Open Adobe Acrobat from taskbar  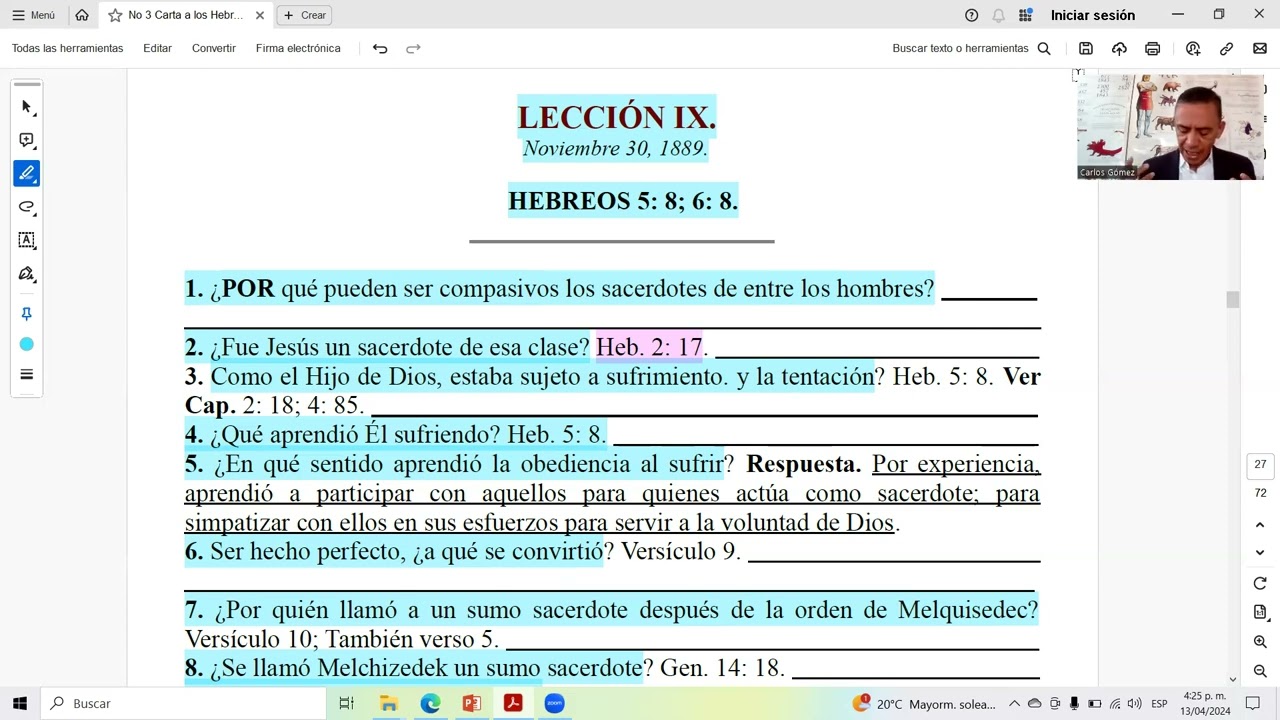[513, 703]
